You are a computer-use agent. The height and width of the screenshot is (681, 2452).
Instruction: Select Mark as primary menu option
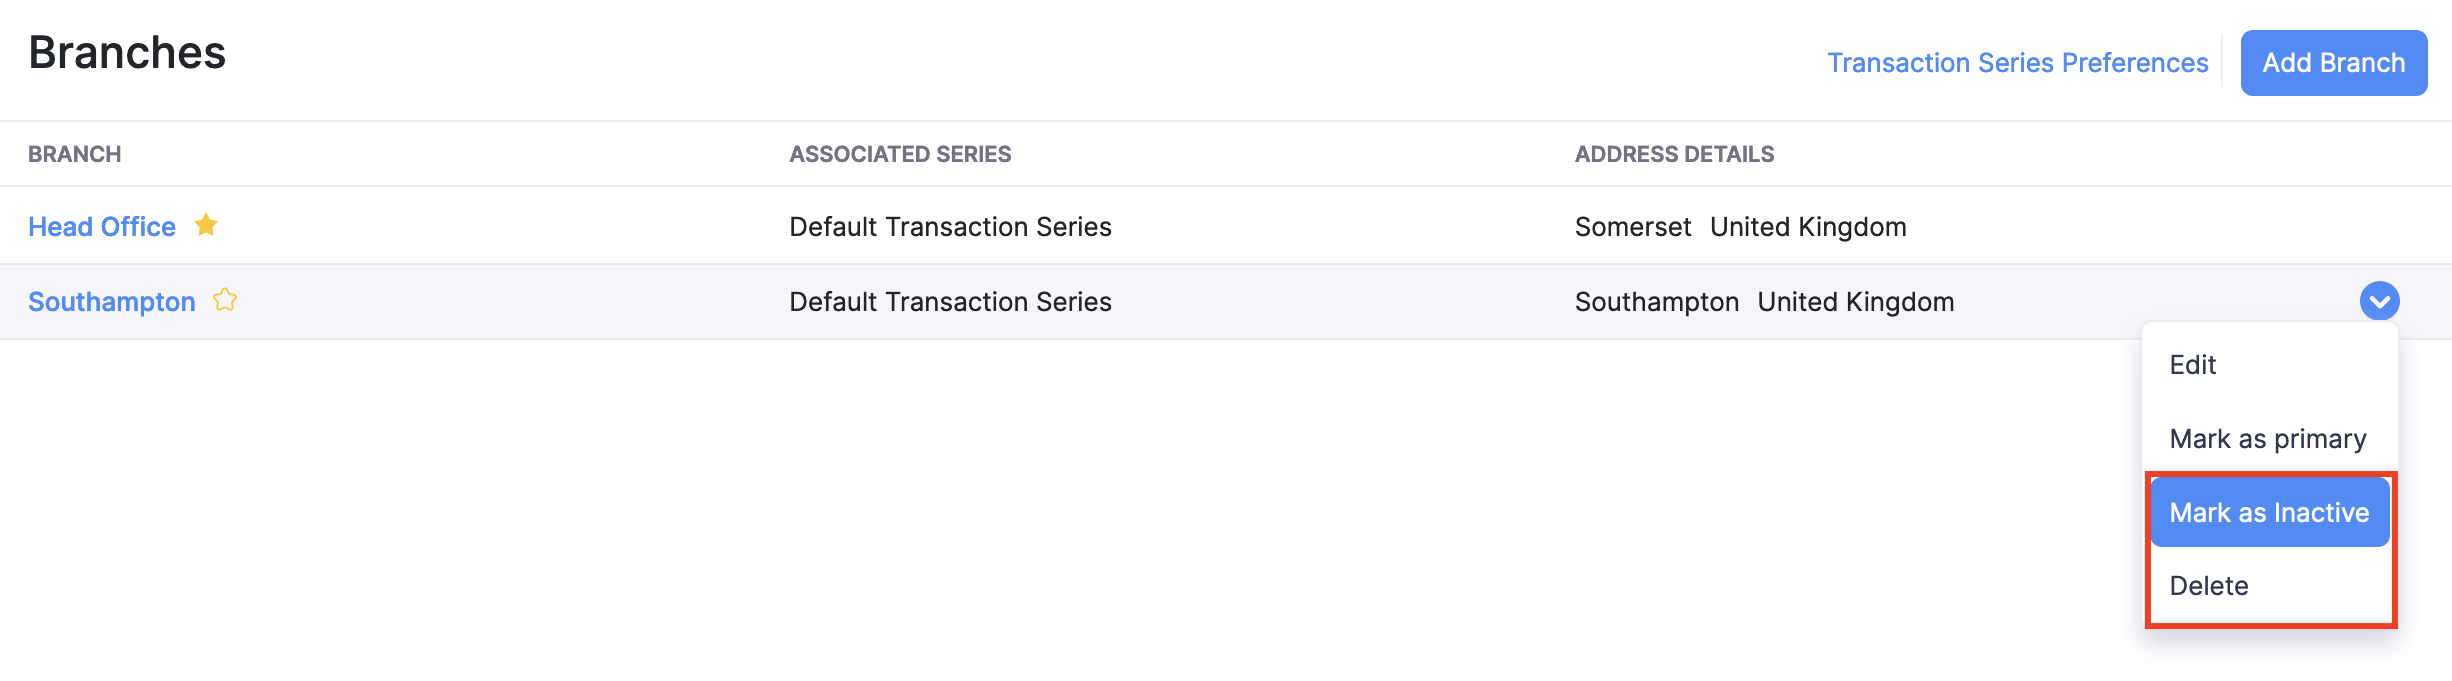(2267, 439)
